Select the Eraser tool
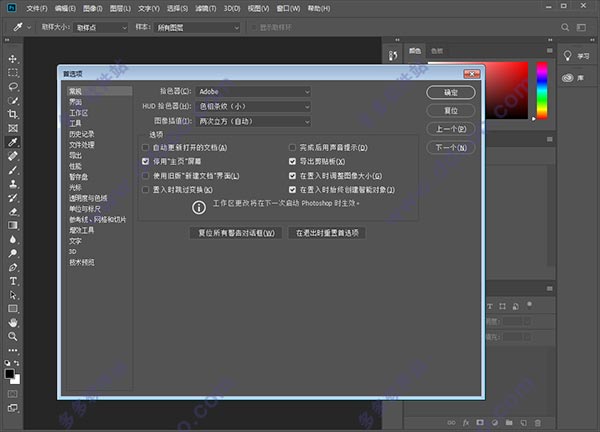Image resolution: width=600 pixels, height=432 pixels. pos(13,212)
